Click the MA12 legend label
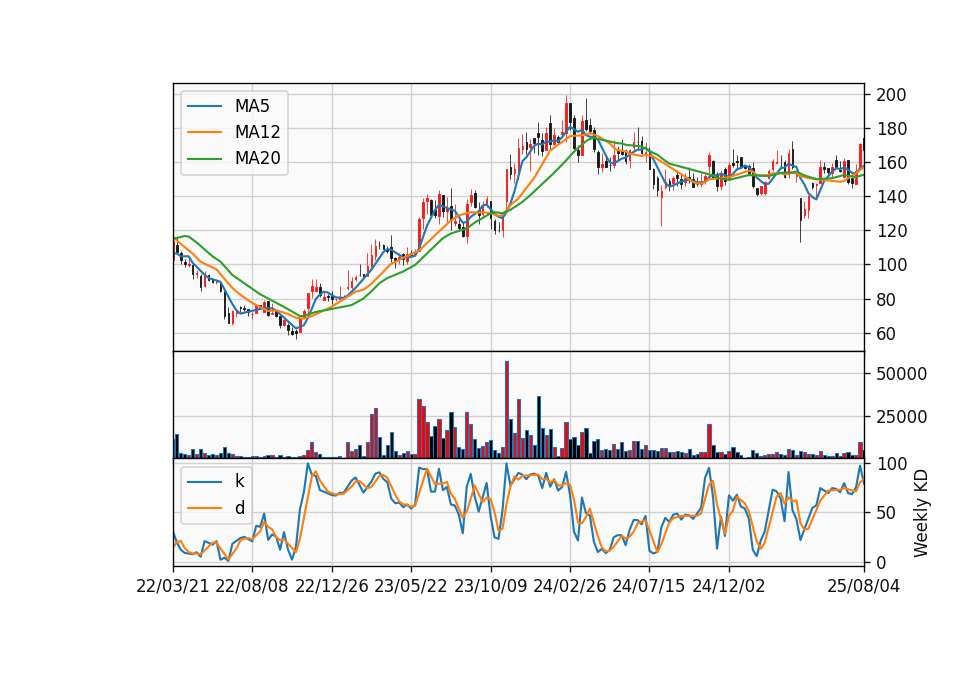This screenshot has width=960, height=690. click(x=257, y=132)
